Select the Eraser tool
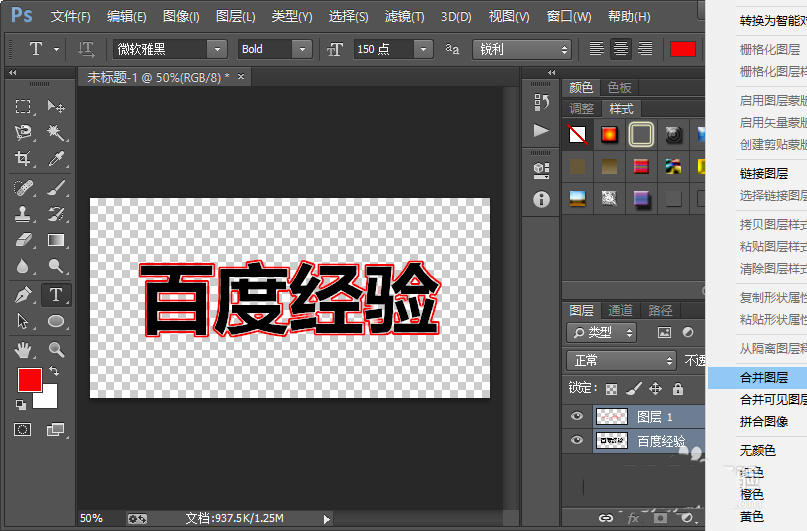The image size is (807, 531). point(23,240)
